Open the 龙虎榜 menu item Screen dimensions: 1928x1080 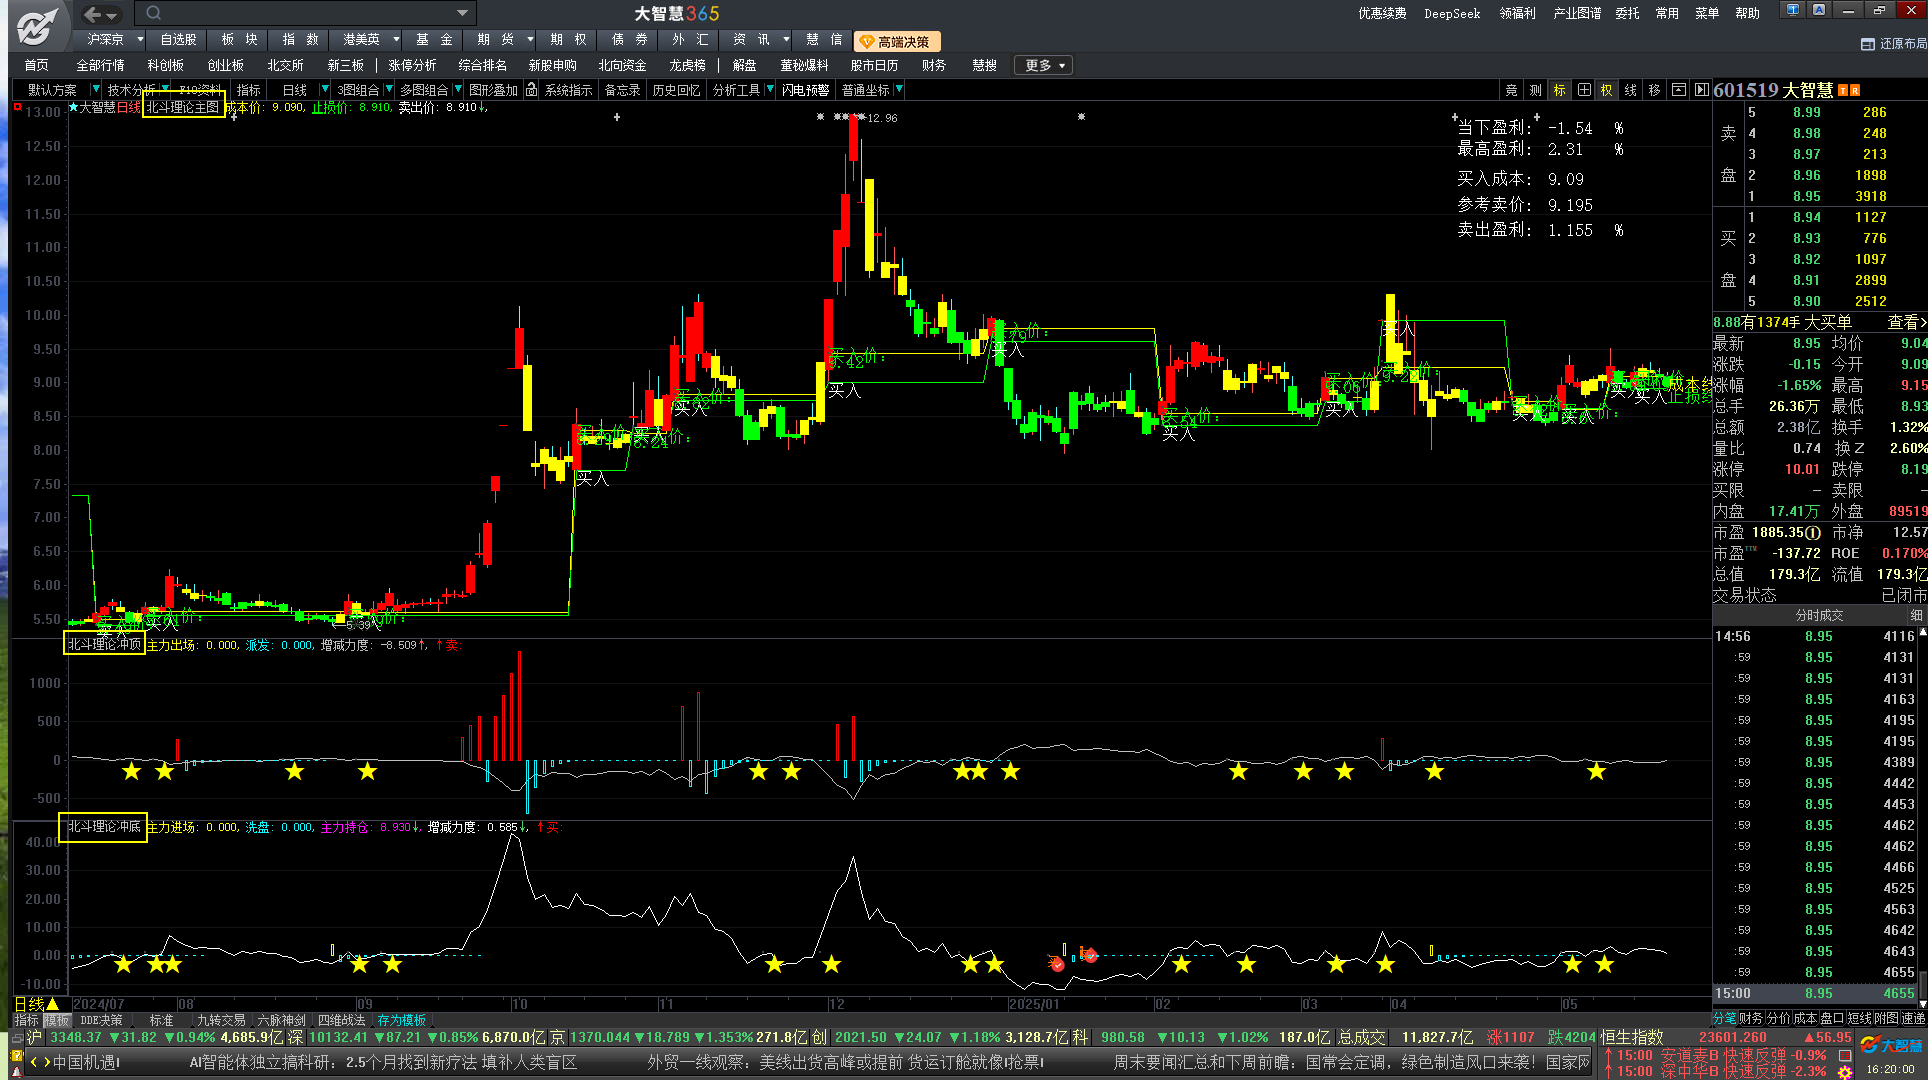pos(688,65)
